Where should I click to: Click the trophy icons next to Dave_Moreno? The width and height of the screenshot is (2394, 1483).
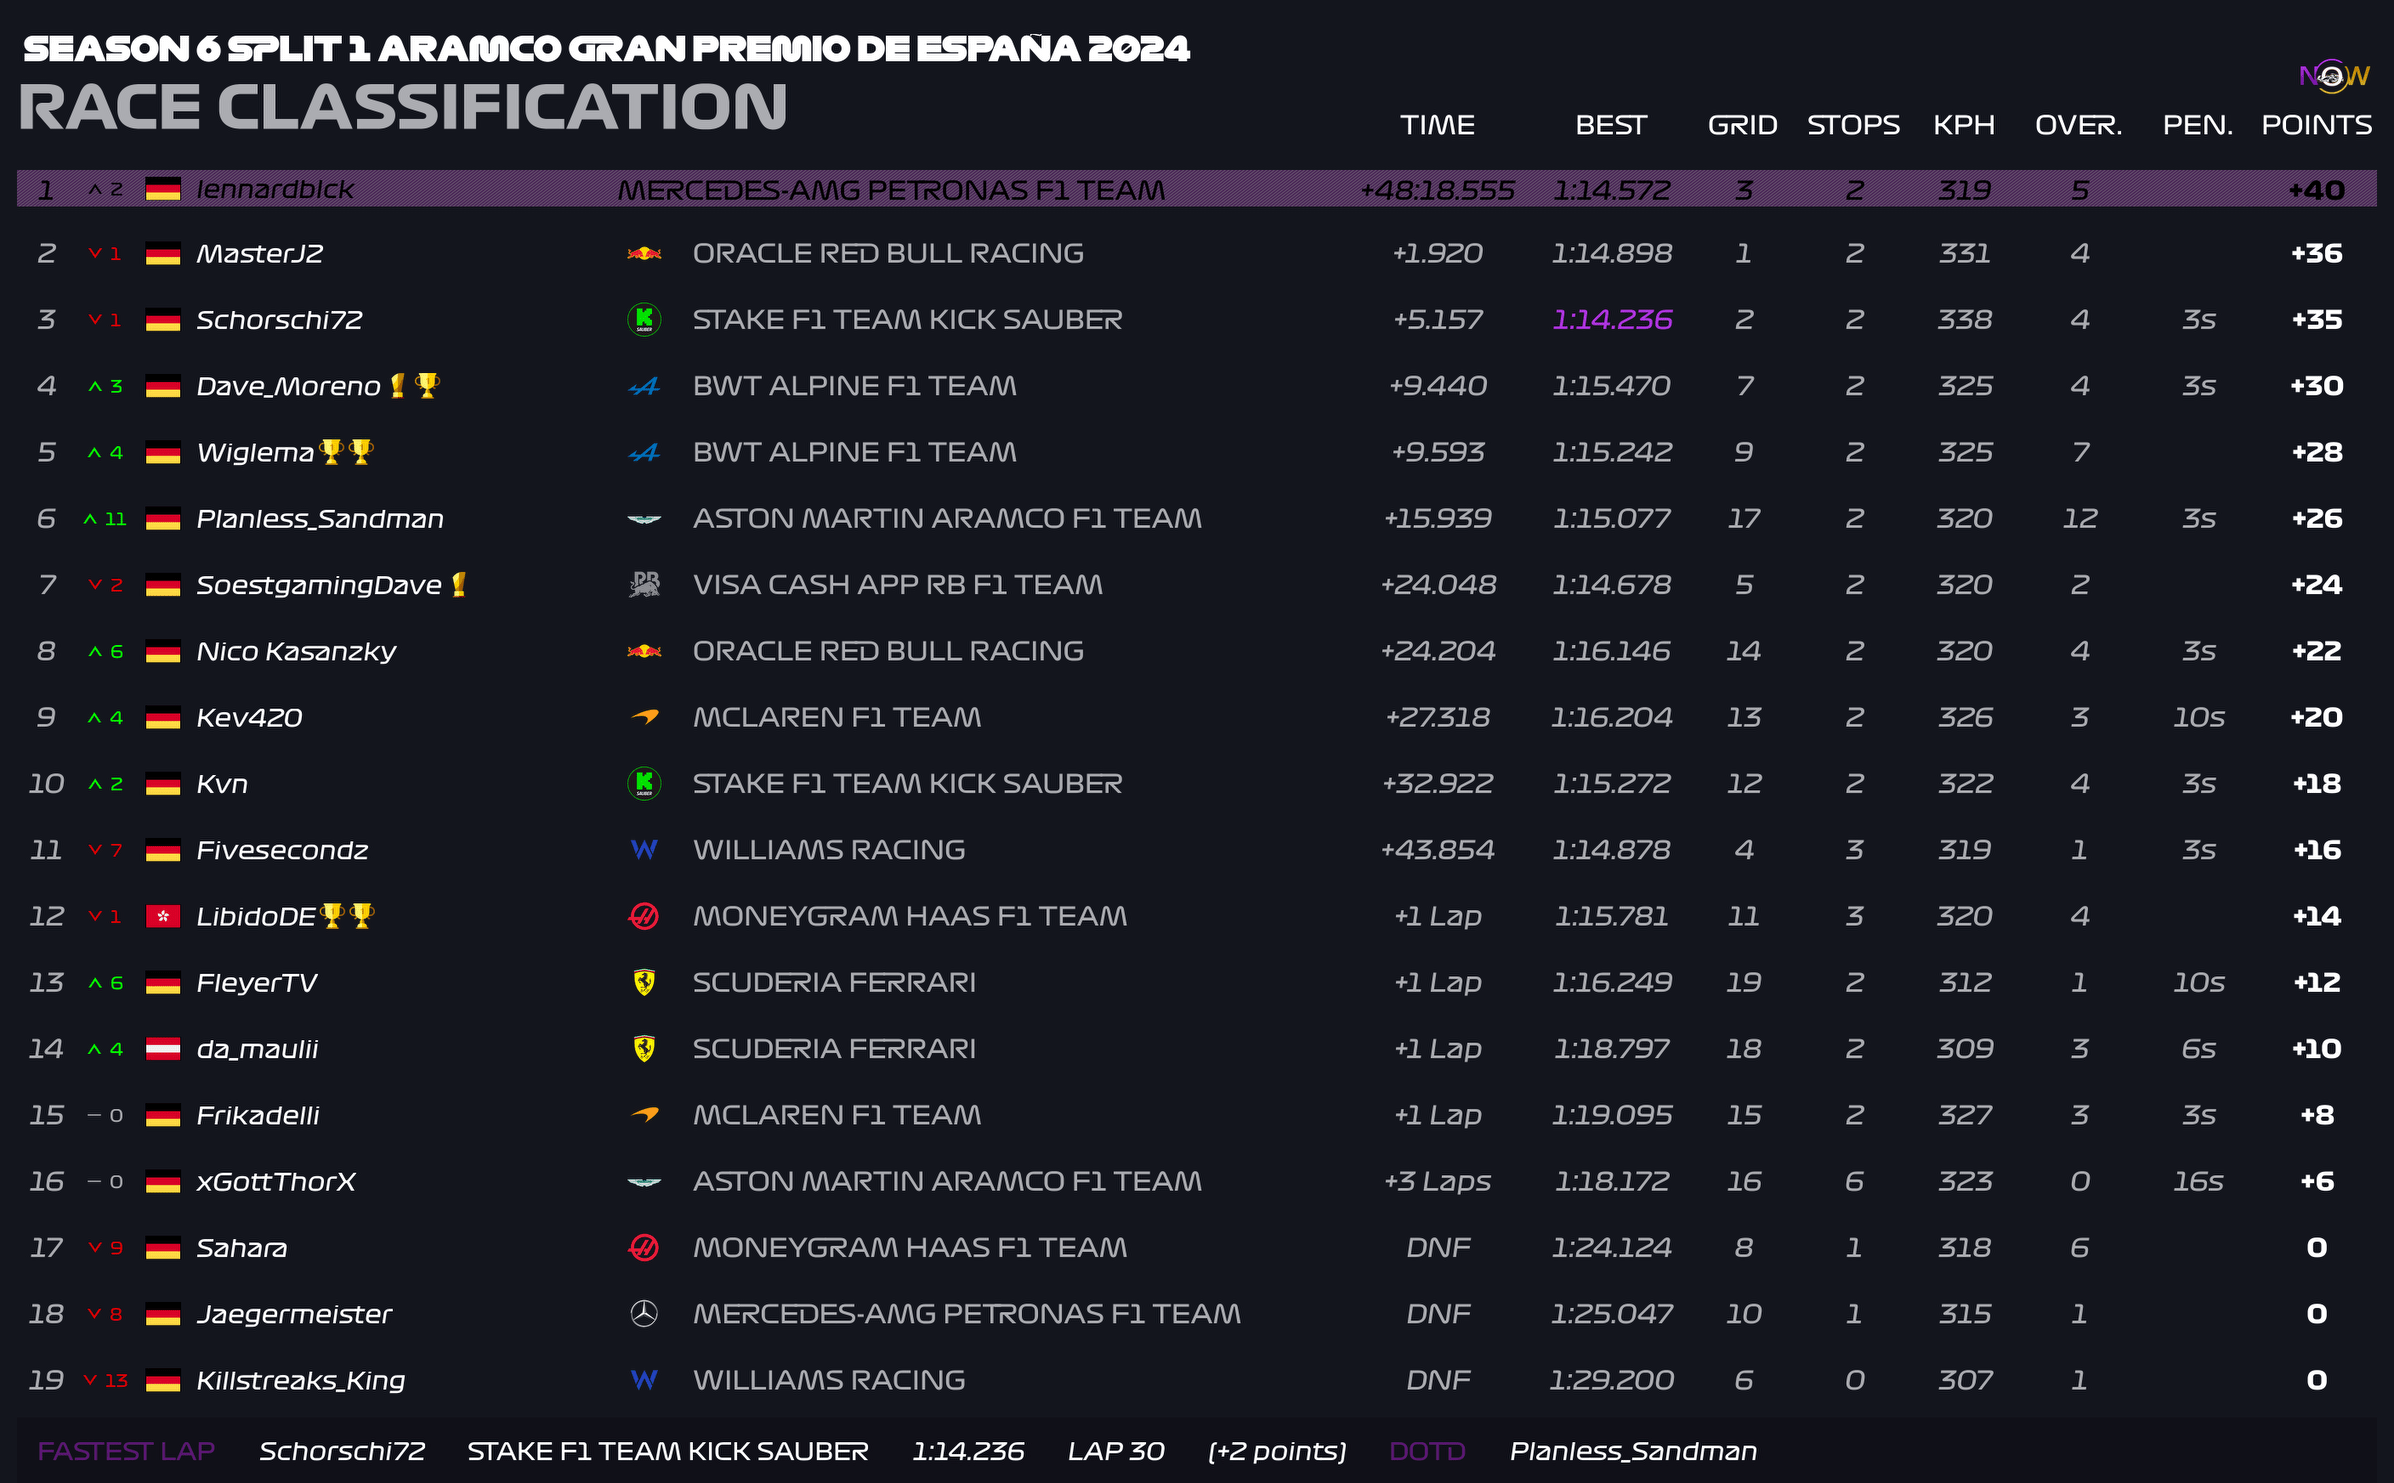[x=414, y=385]
